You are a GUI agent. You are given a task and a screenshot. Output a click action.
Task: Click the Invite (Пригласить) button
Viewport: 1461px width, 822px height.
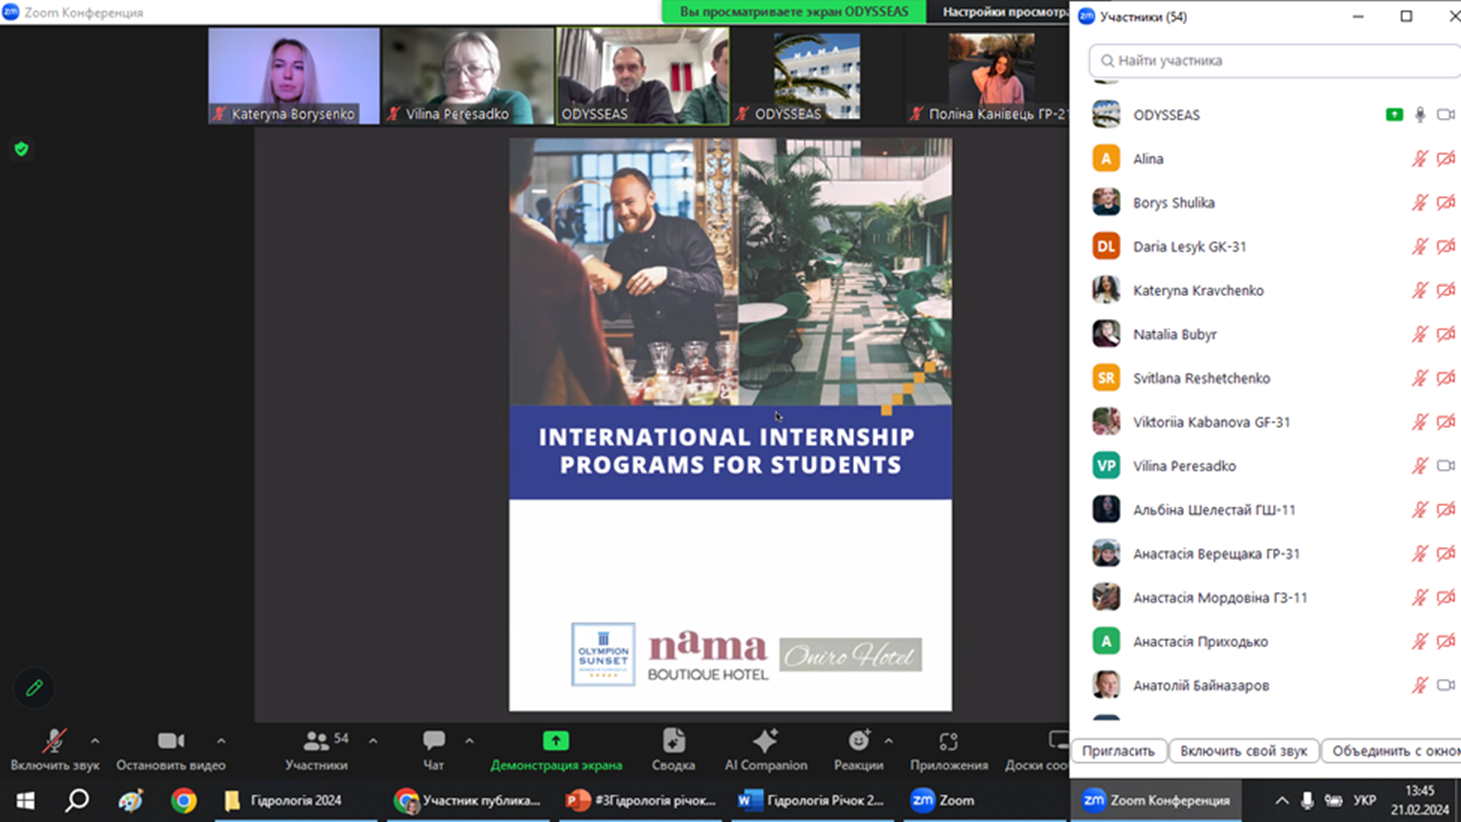[x=1118, y=751]
